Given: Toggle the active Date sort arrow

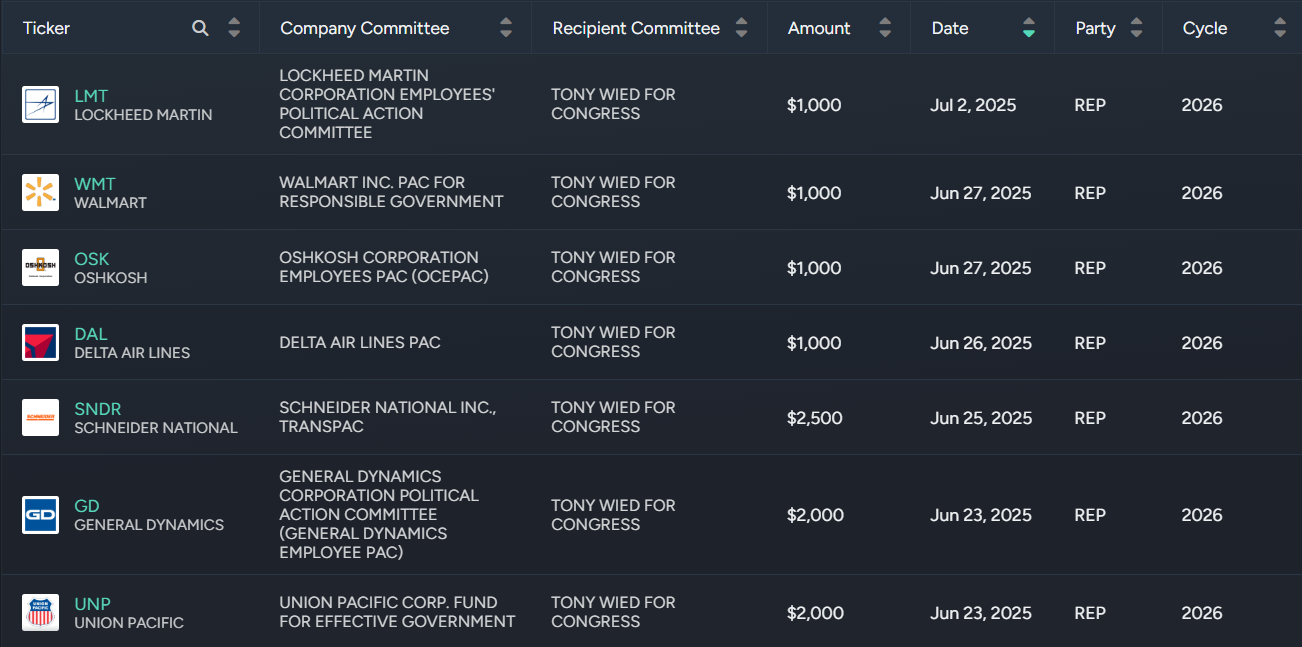Looking at the screenshot, I should (1029, 28).
